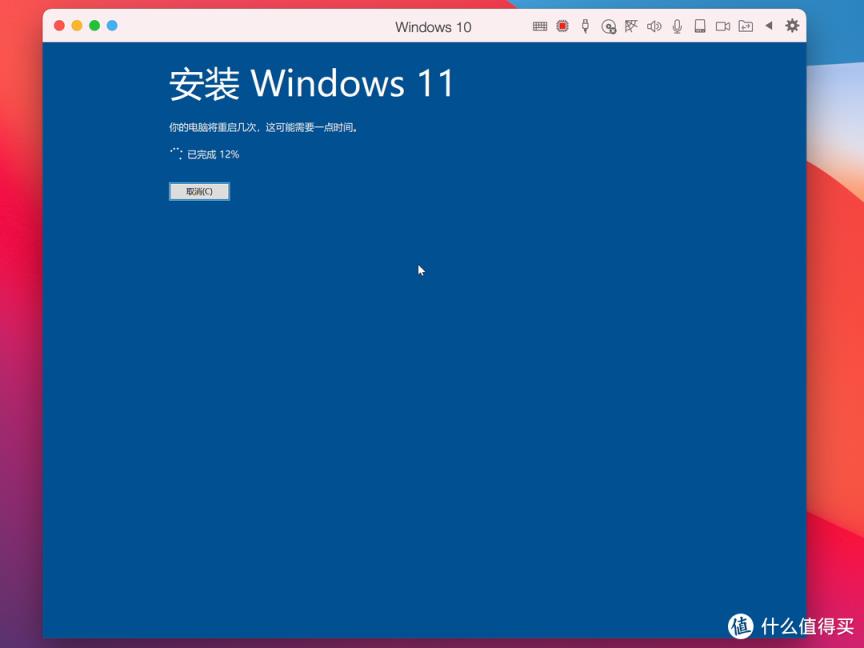
Task: Collapse the status icons with the left arrow
Action: [x=769, y=26]
